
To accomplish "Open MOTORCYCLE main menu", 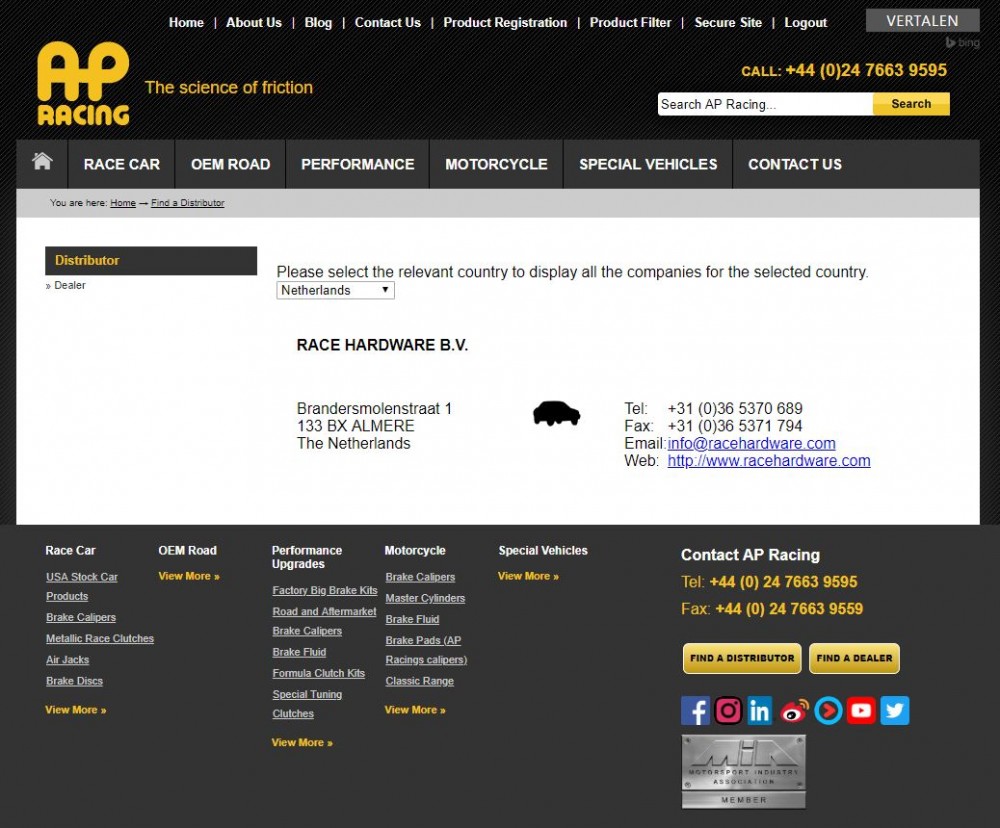I will click(x=496, y=165).
